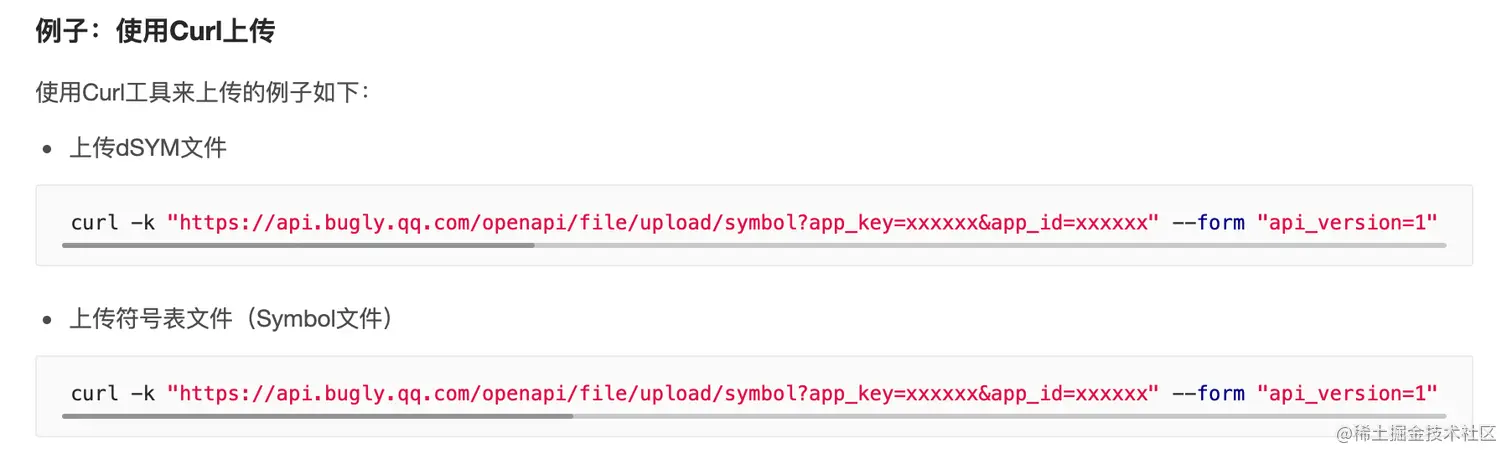Click the bugly URL string in the Symbol code block

coord(663,393)
